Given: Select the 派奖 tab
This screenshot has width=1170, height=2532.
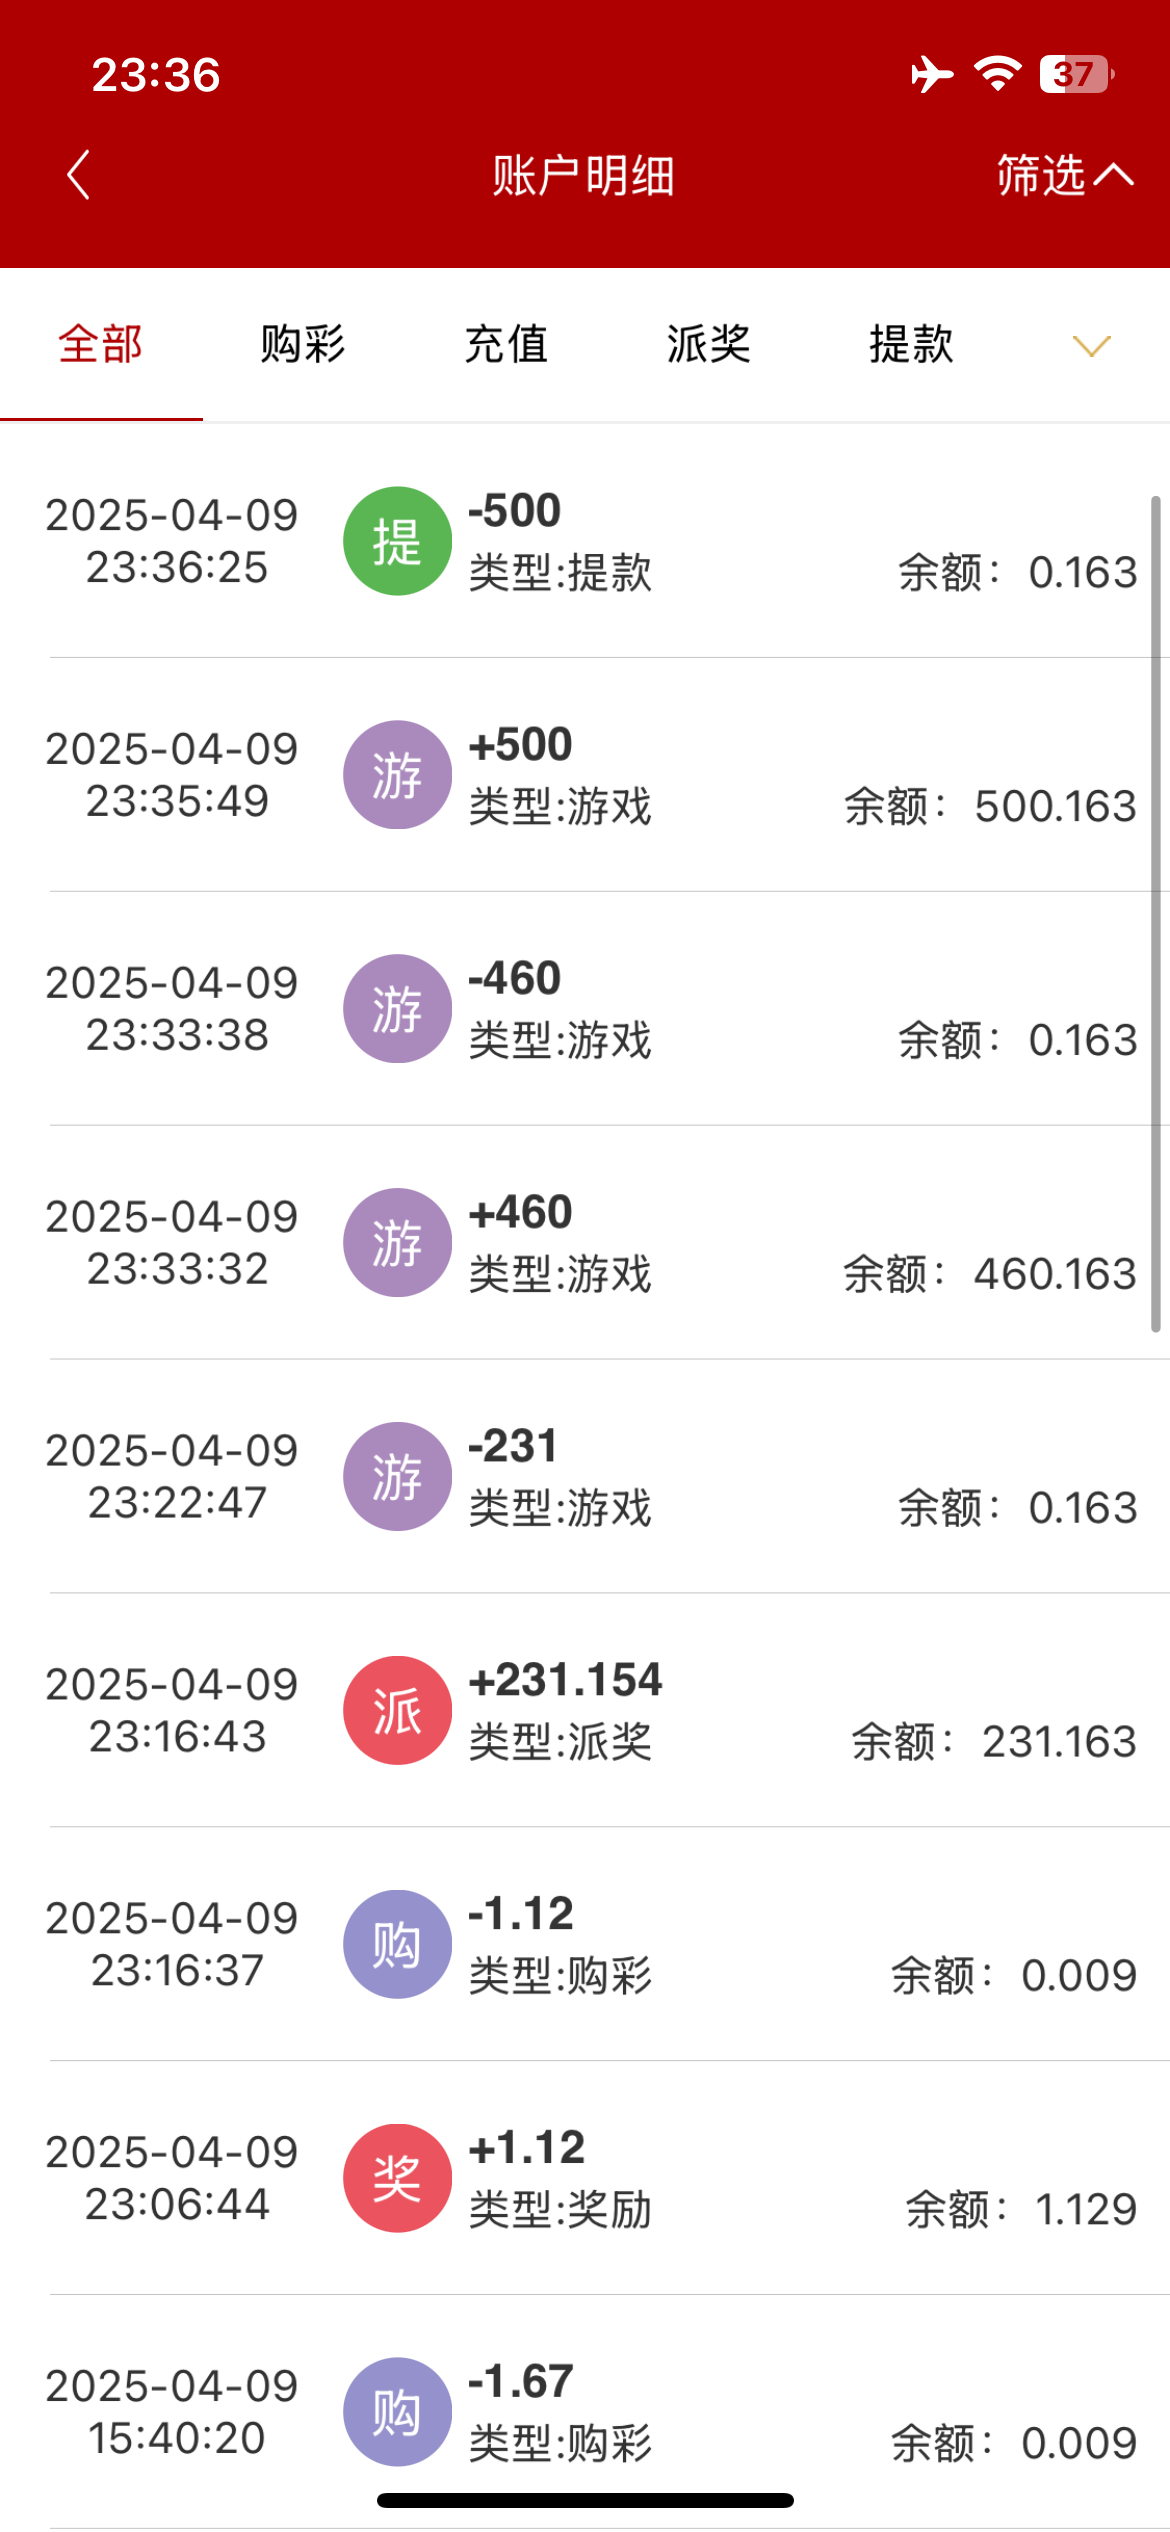Looking at the screenshot, I should pyautogui.click(x=708, y=345).
